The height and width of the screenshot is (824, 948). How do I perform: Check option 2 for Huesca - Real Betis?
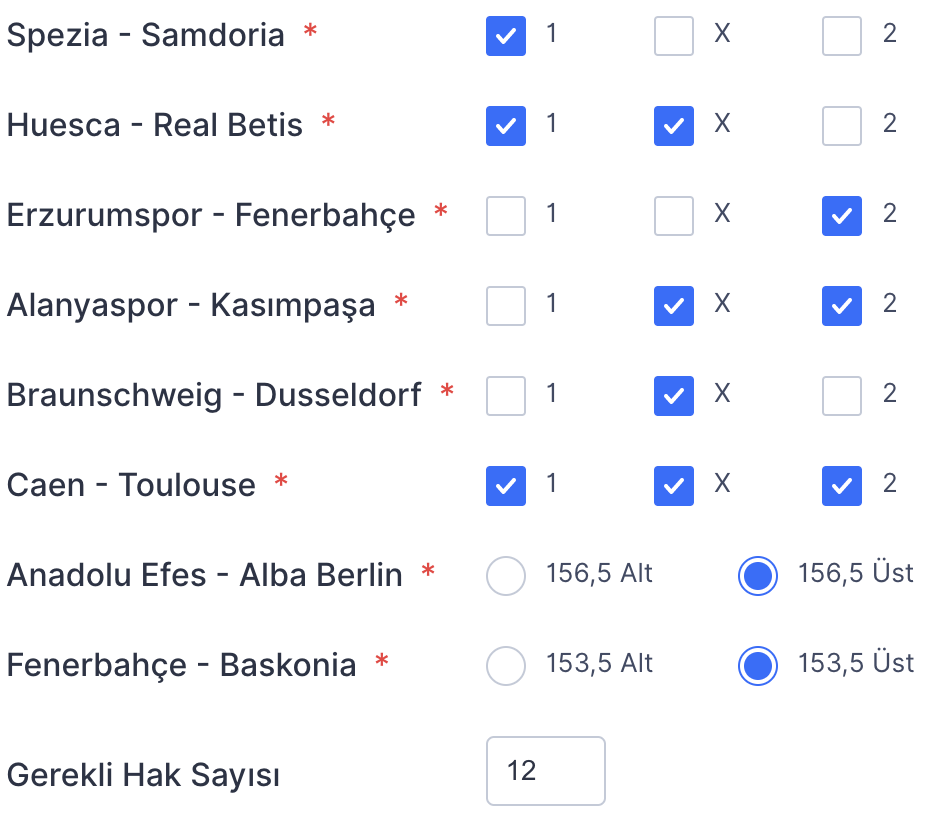[842, 126]
